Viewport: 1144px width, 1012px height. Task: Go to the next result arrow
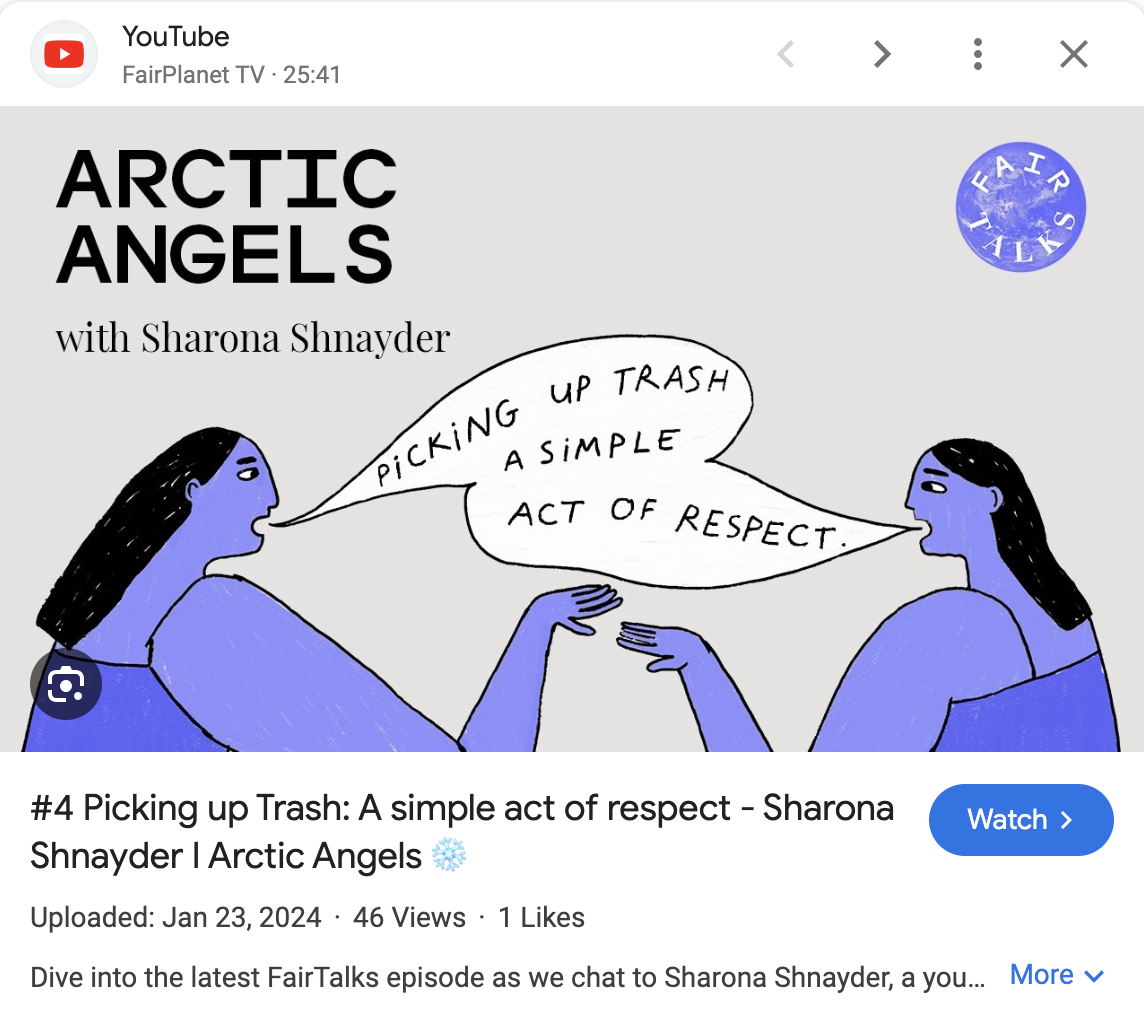882,54
